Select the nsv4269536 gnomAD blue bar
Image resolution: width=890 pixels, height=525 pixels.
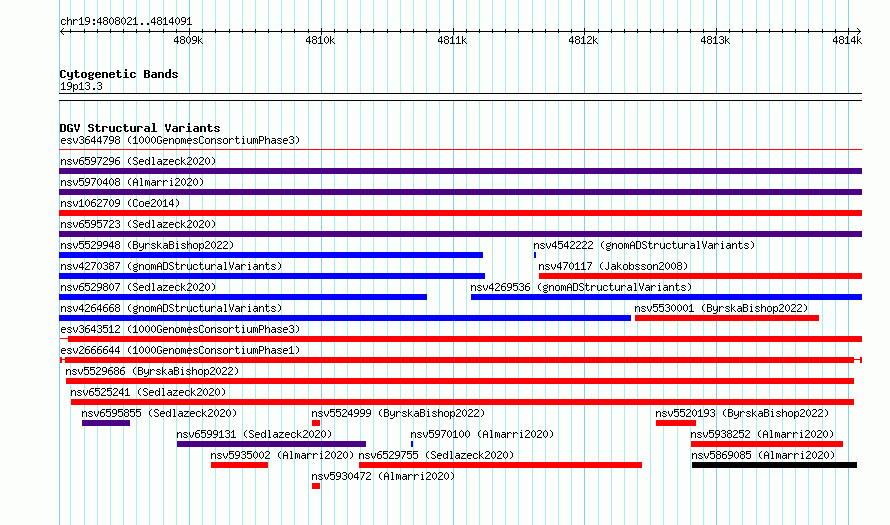(x=666, y=297)
